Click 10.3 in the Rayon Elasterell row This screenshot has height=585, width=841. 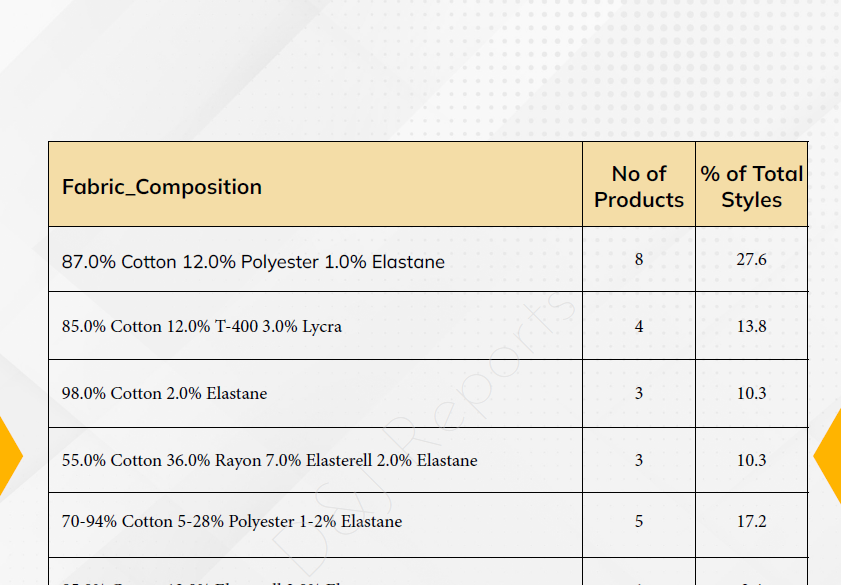(751, 460)
